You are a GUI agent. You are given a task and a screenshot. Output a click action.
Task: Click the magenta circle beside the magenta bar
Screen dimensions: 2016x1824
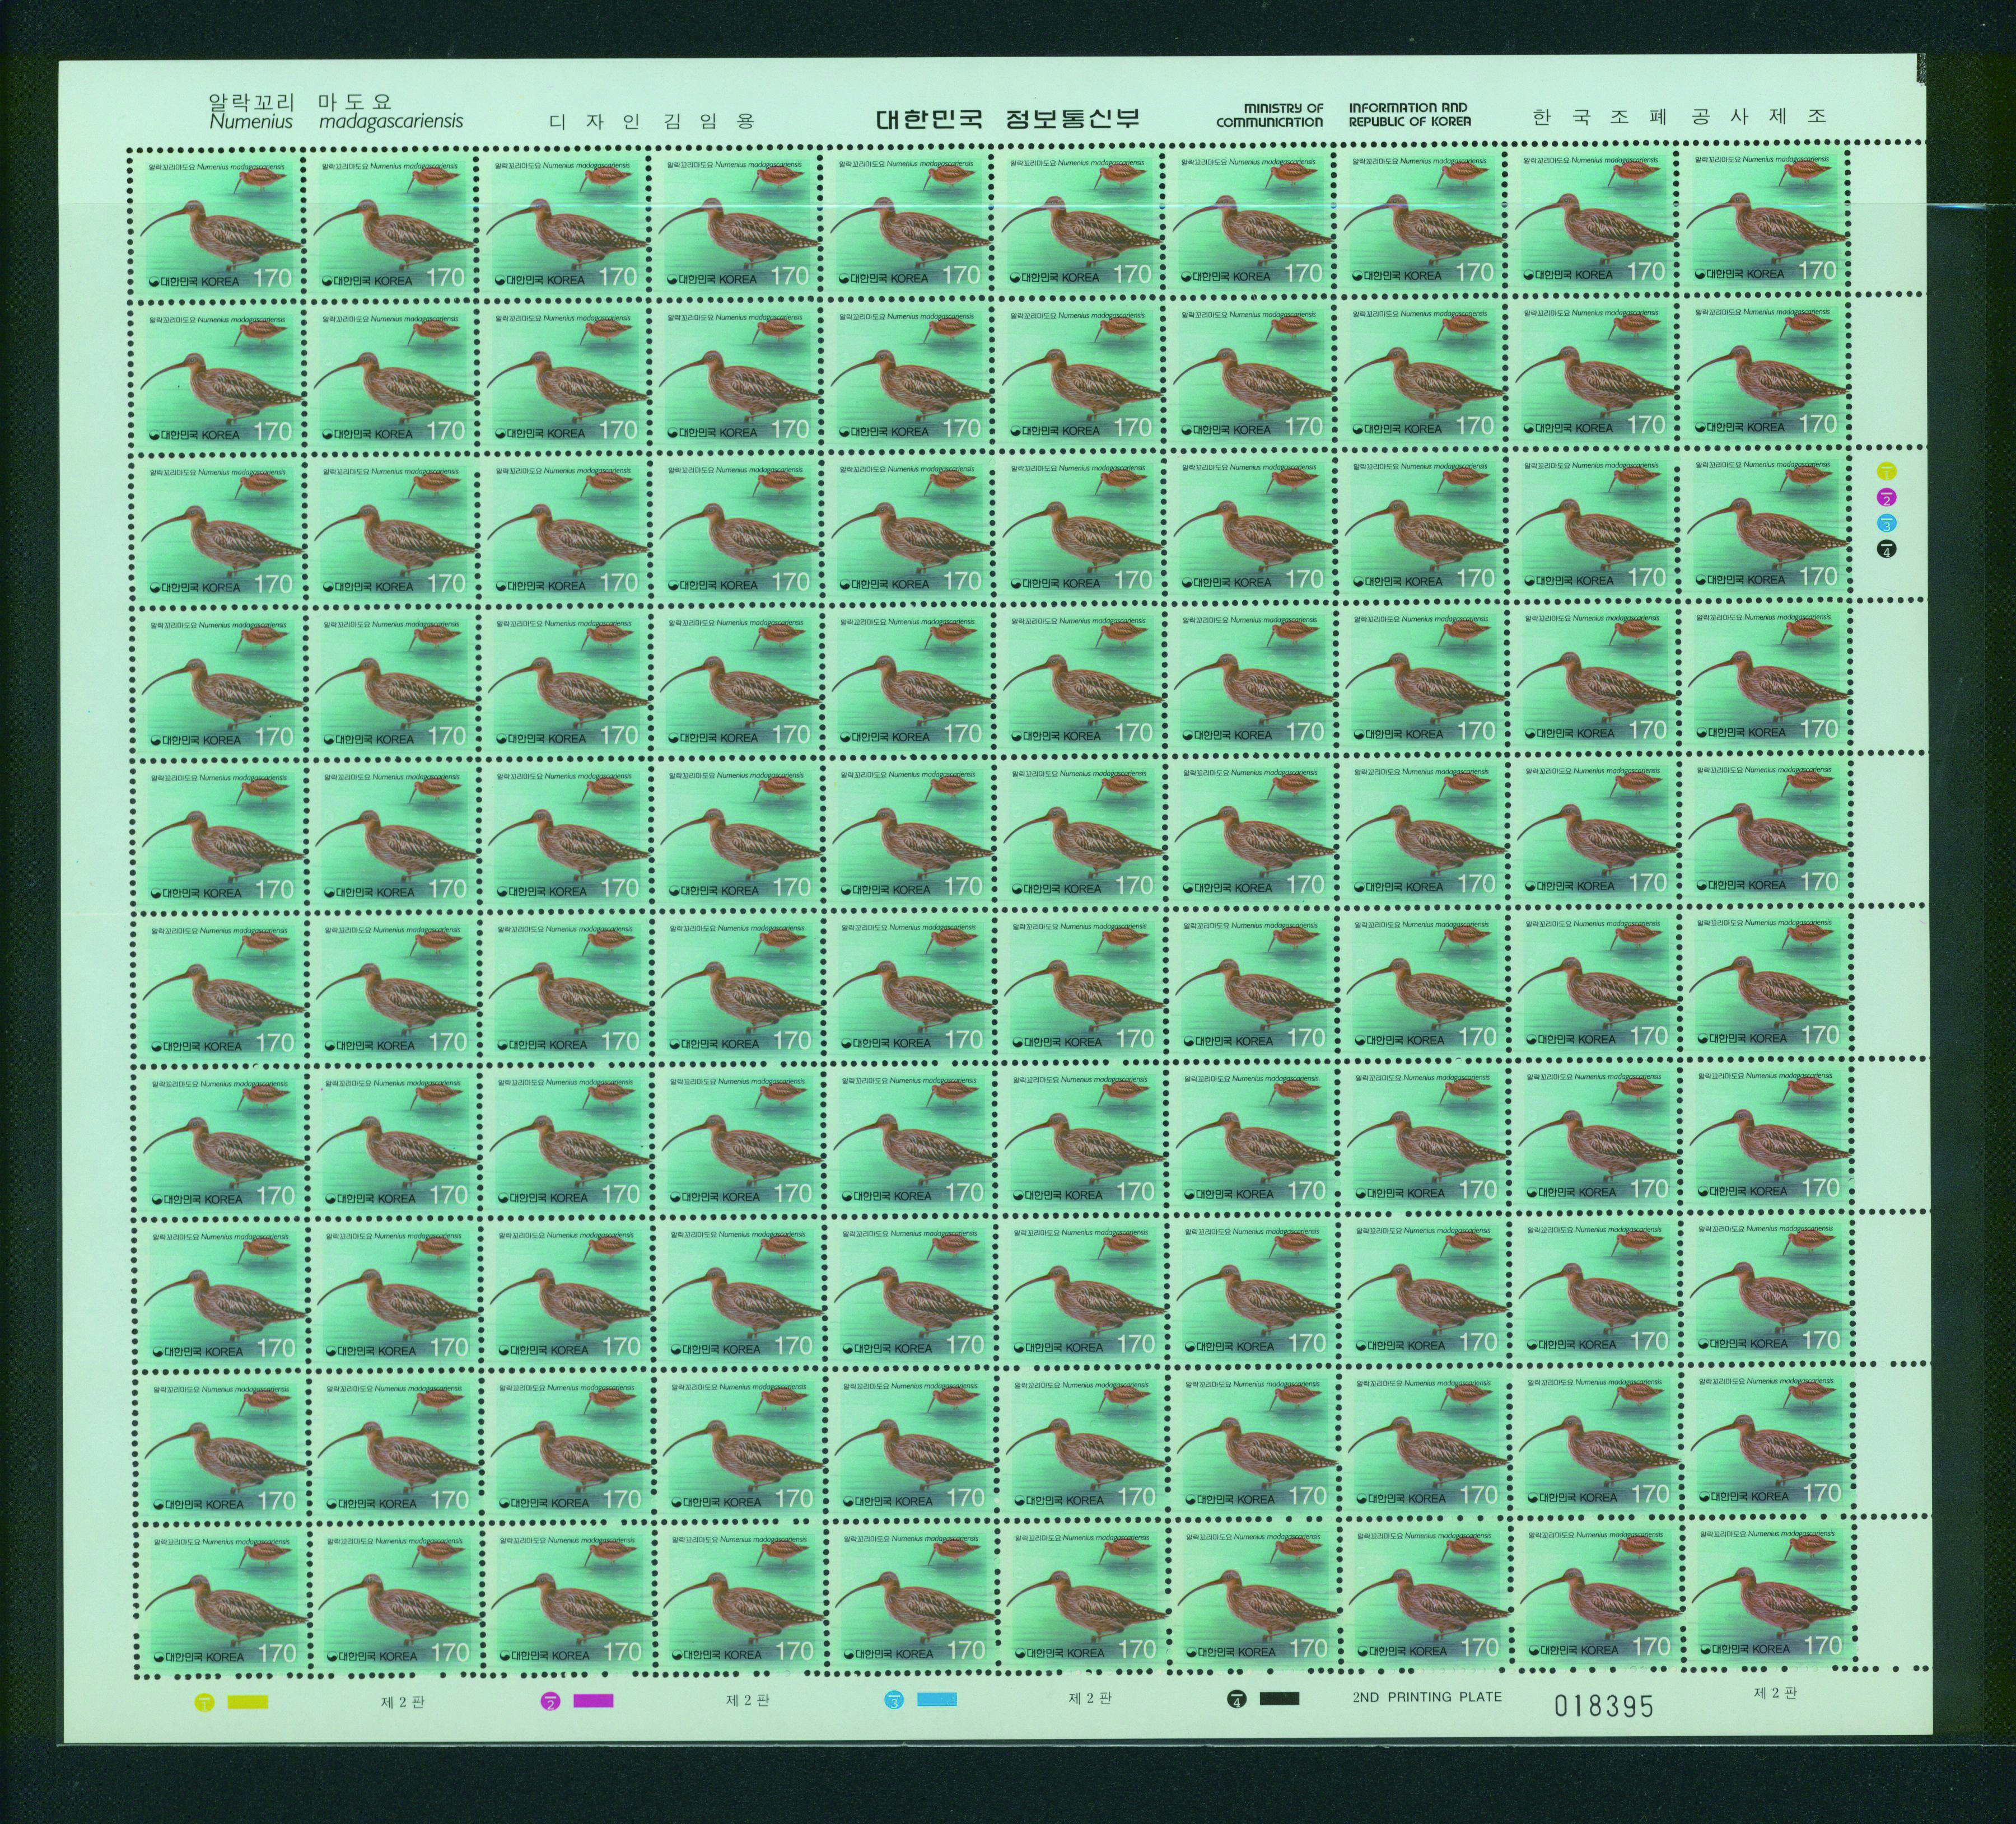550,1702
